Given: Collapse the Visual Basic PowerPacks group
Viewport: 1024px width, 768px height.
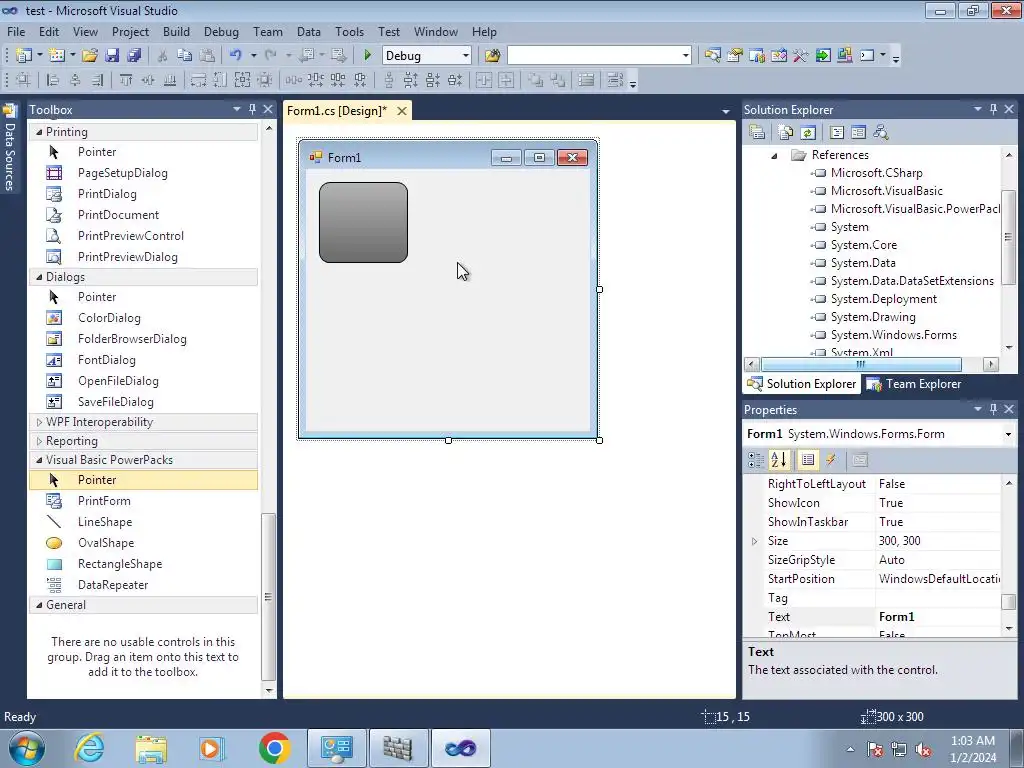Looking at the screenshot, I should click(39, 460).
